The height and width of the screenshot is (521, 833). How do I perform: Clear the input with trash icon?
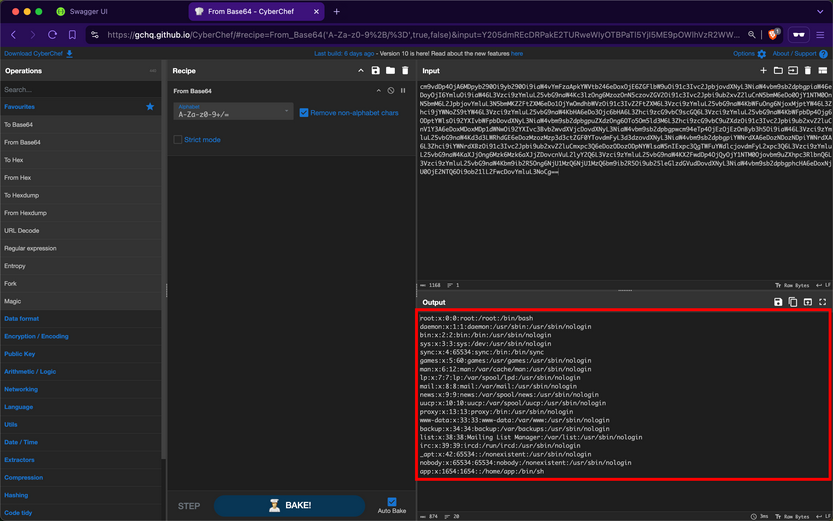[808, 71]
